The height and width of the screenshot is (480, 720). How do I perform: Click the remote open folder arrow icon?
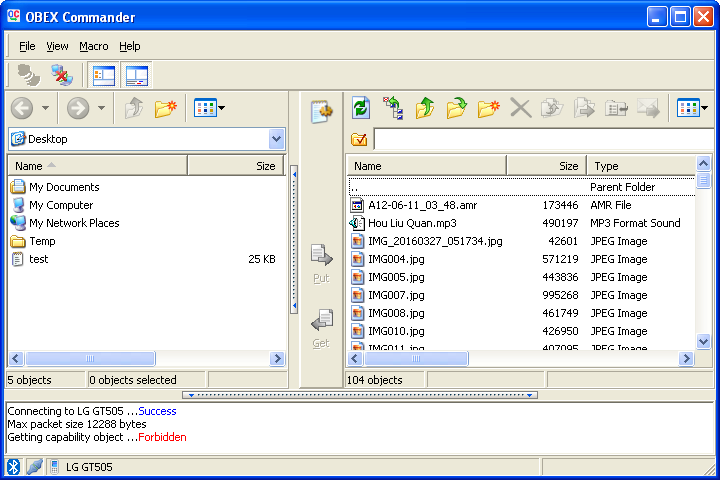pos(456,108)
